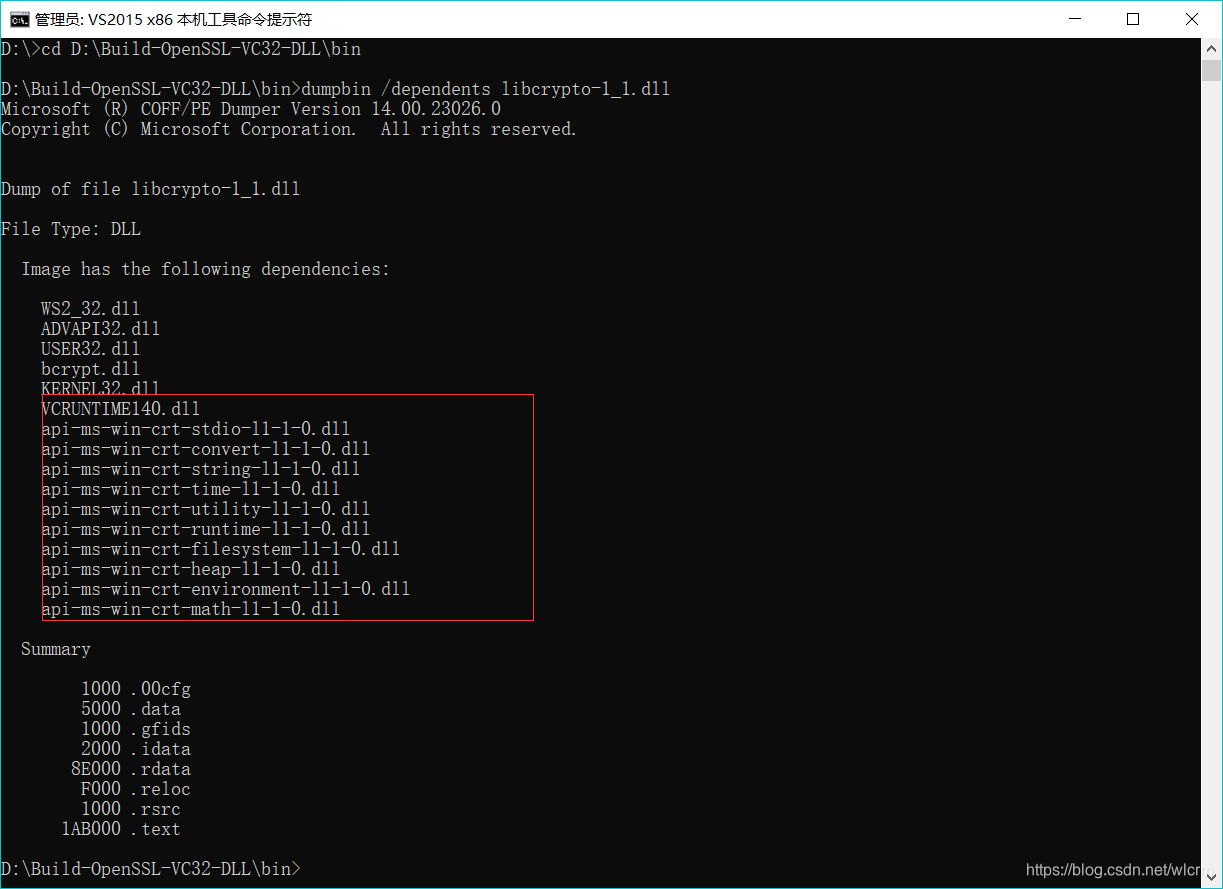Click api-ms-win-crt-runtime-l1-1-0.dll entry
1223x889 pixels.
click(x=206, y=529)
